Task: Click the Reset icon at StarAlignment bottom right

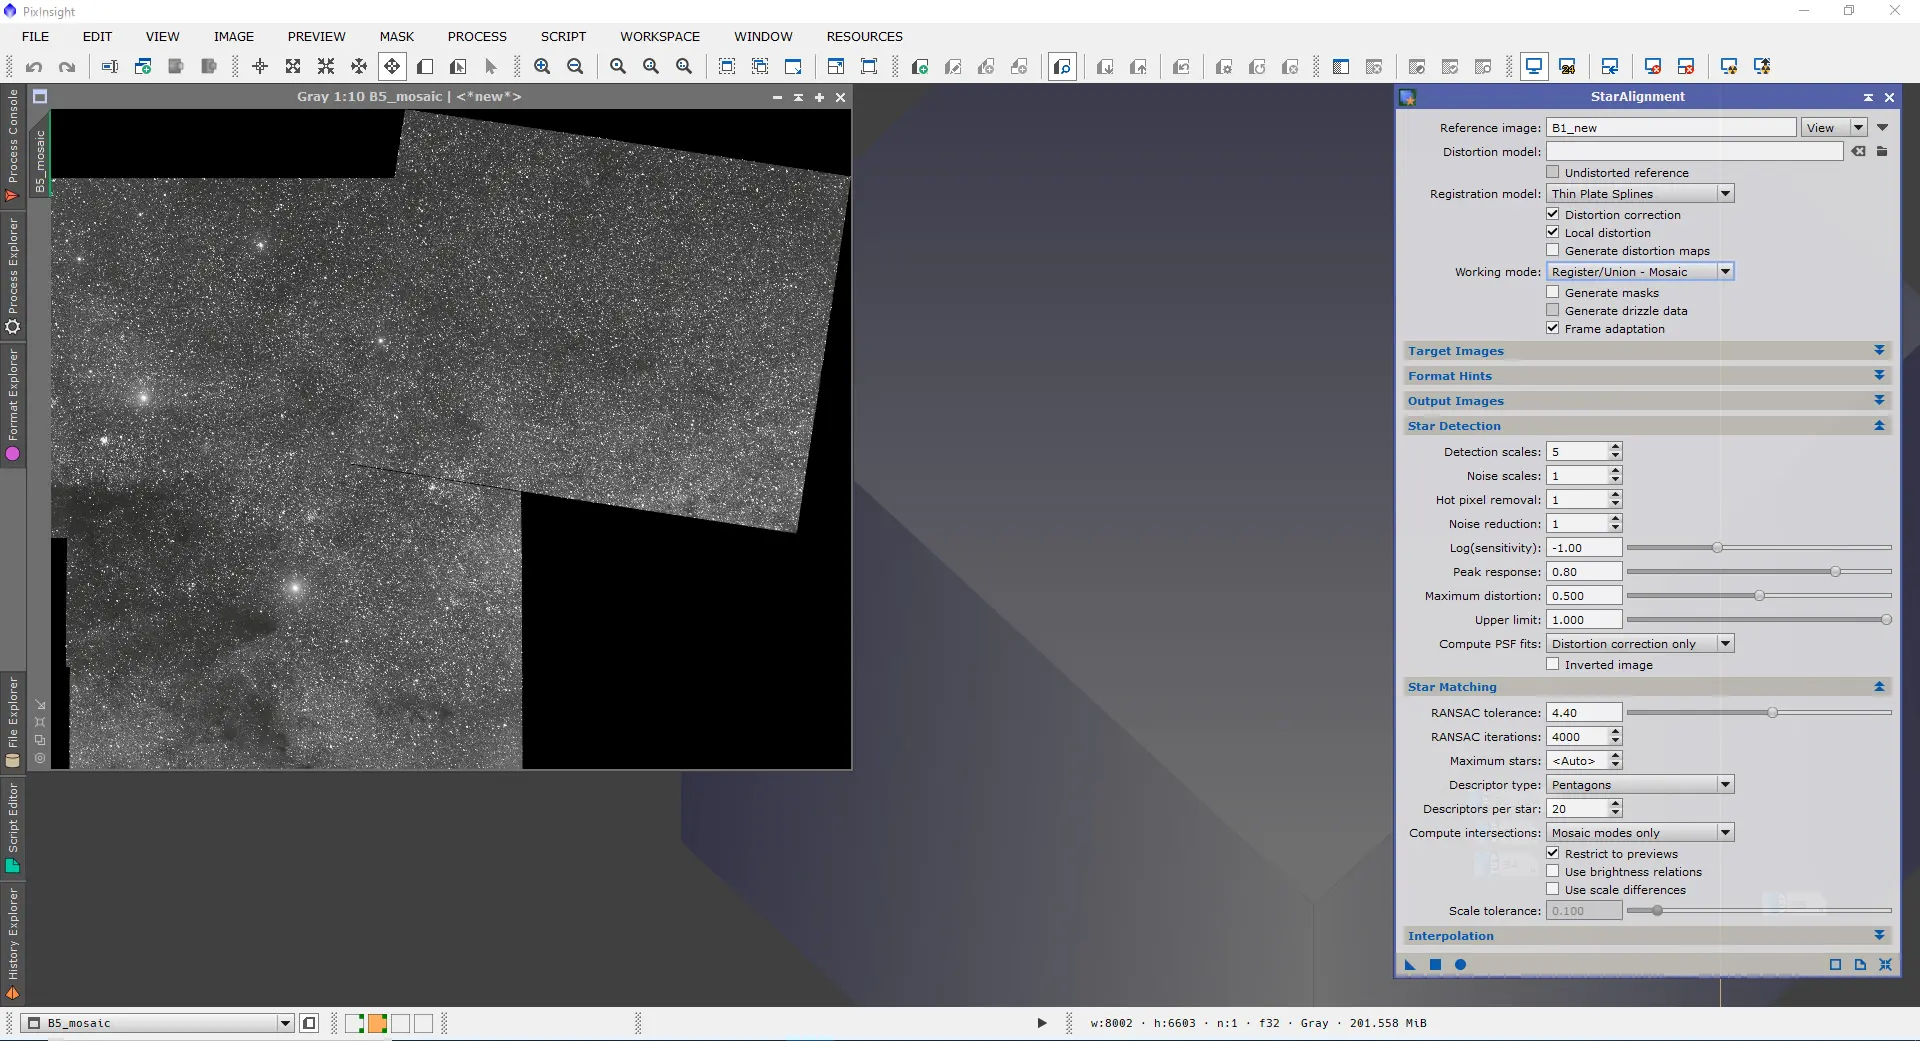Action: pos(1885,965)
